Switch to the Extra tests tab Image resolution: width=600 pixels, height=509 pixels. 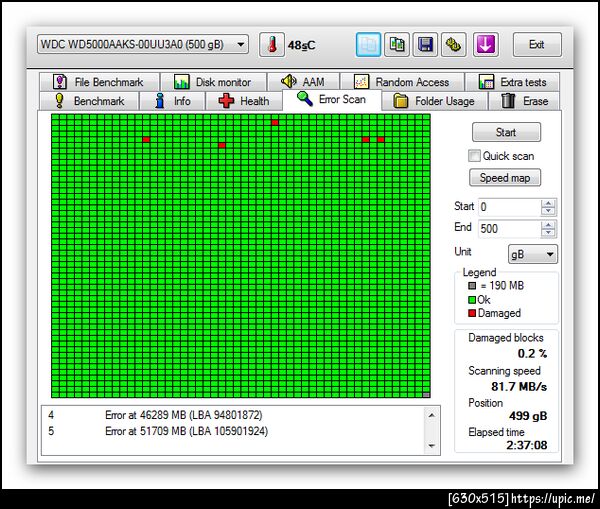point(512,82)
